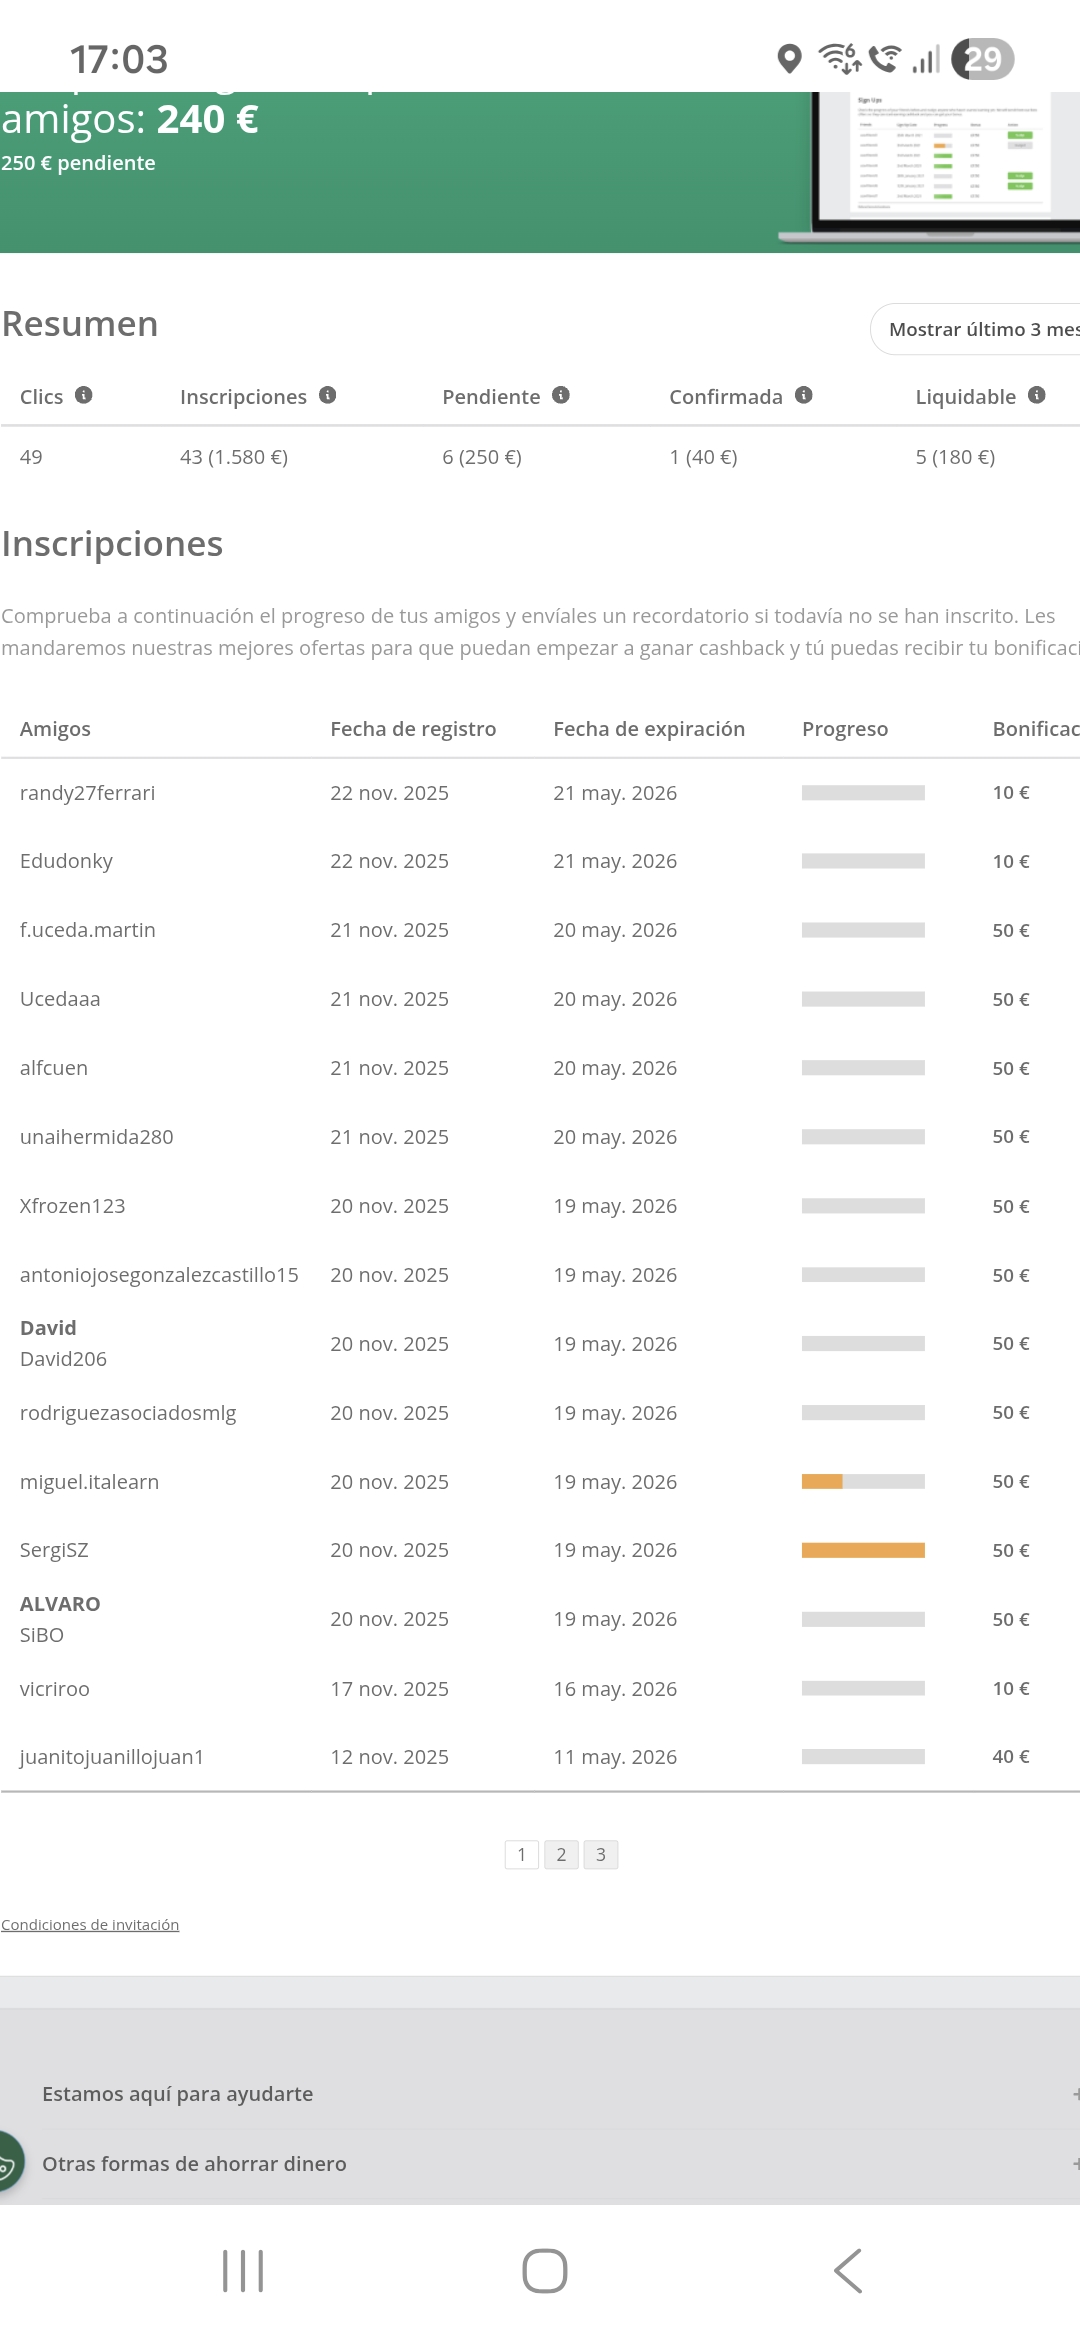Tap miguel.italearn's partial progress bar
Viewport: 1080px width, 2340px height.
[863, 1481]
